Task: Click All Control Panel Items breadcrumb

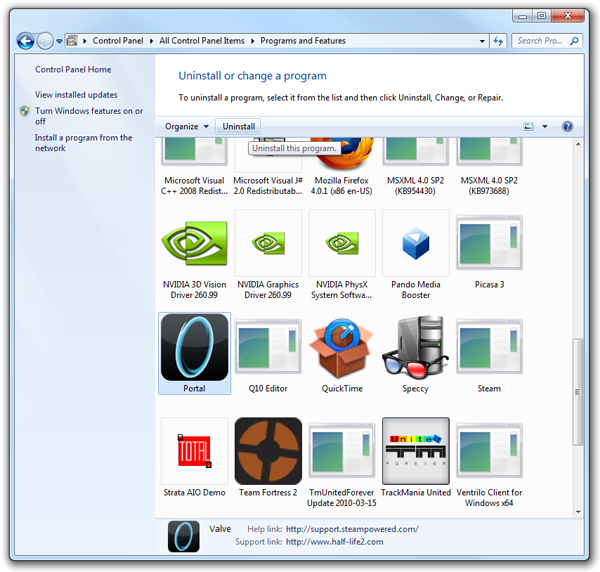Action: pyautogui.click(x=202, y=41)
